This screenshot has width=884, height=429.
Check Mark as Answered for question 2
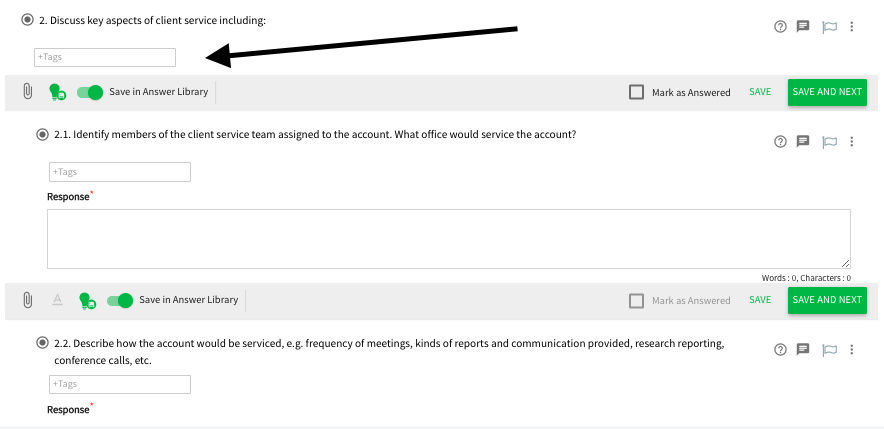(637, 92)
